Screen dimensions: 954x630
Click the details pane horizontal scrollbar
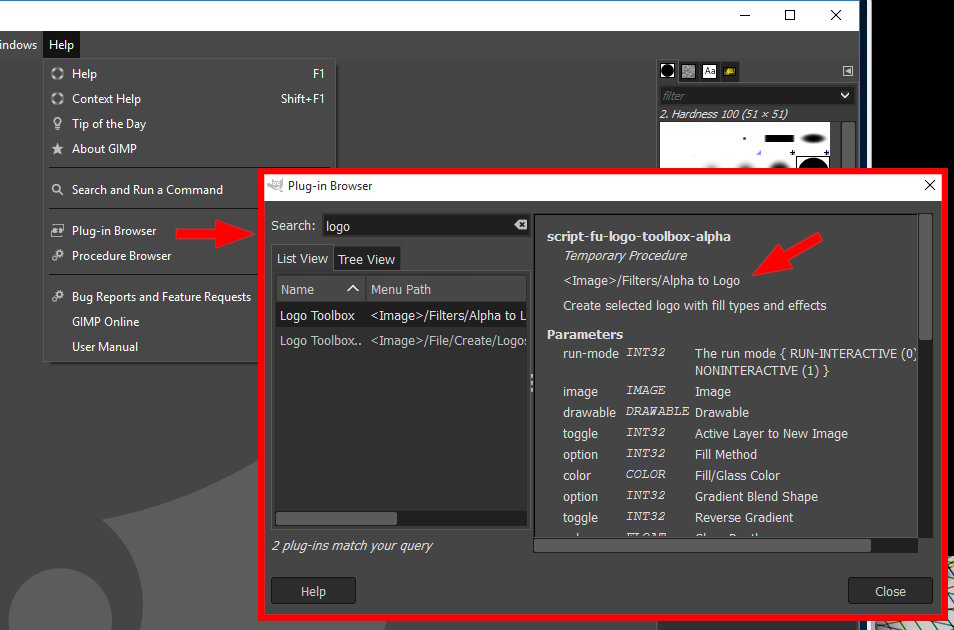[x=702, y=546]
